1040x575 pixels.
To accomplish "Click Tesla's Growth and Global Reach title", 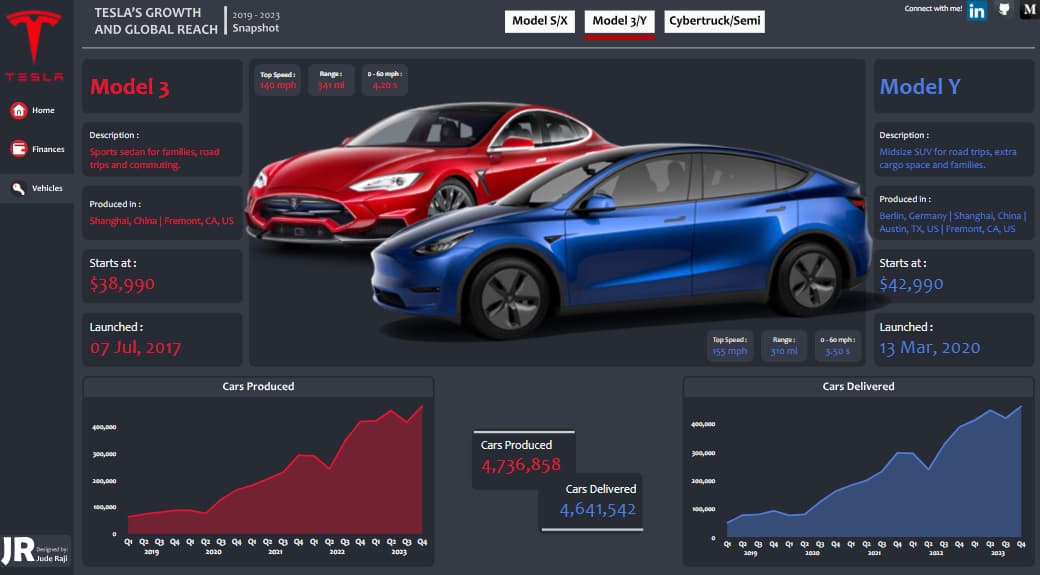I will click(156, 21).
